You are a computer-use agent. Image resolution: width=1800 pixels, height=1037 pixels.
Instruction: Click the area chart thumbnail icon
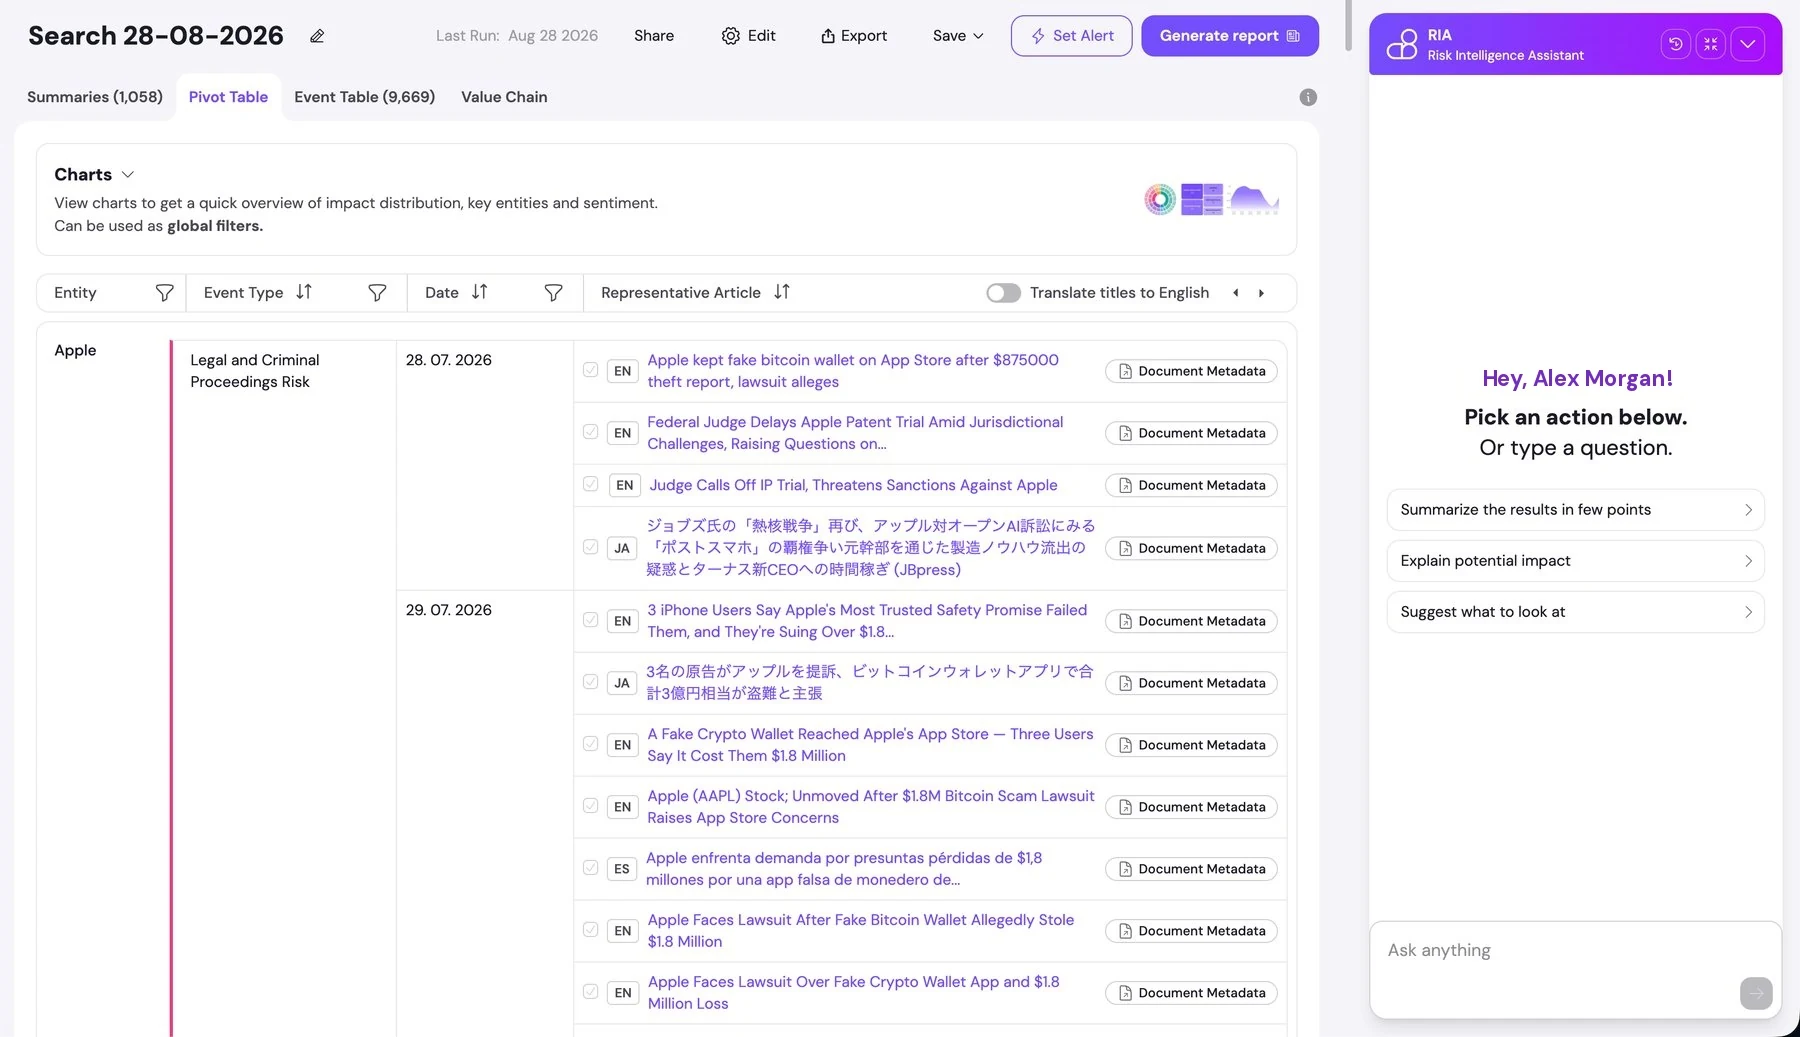(1254, 199)
